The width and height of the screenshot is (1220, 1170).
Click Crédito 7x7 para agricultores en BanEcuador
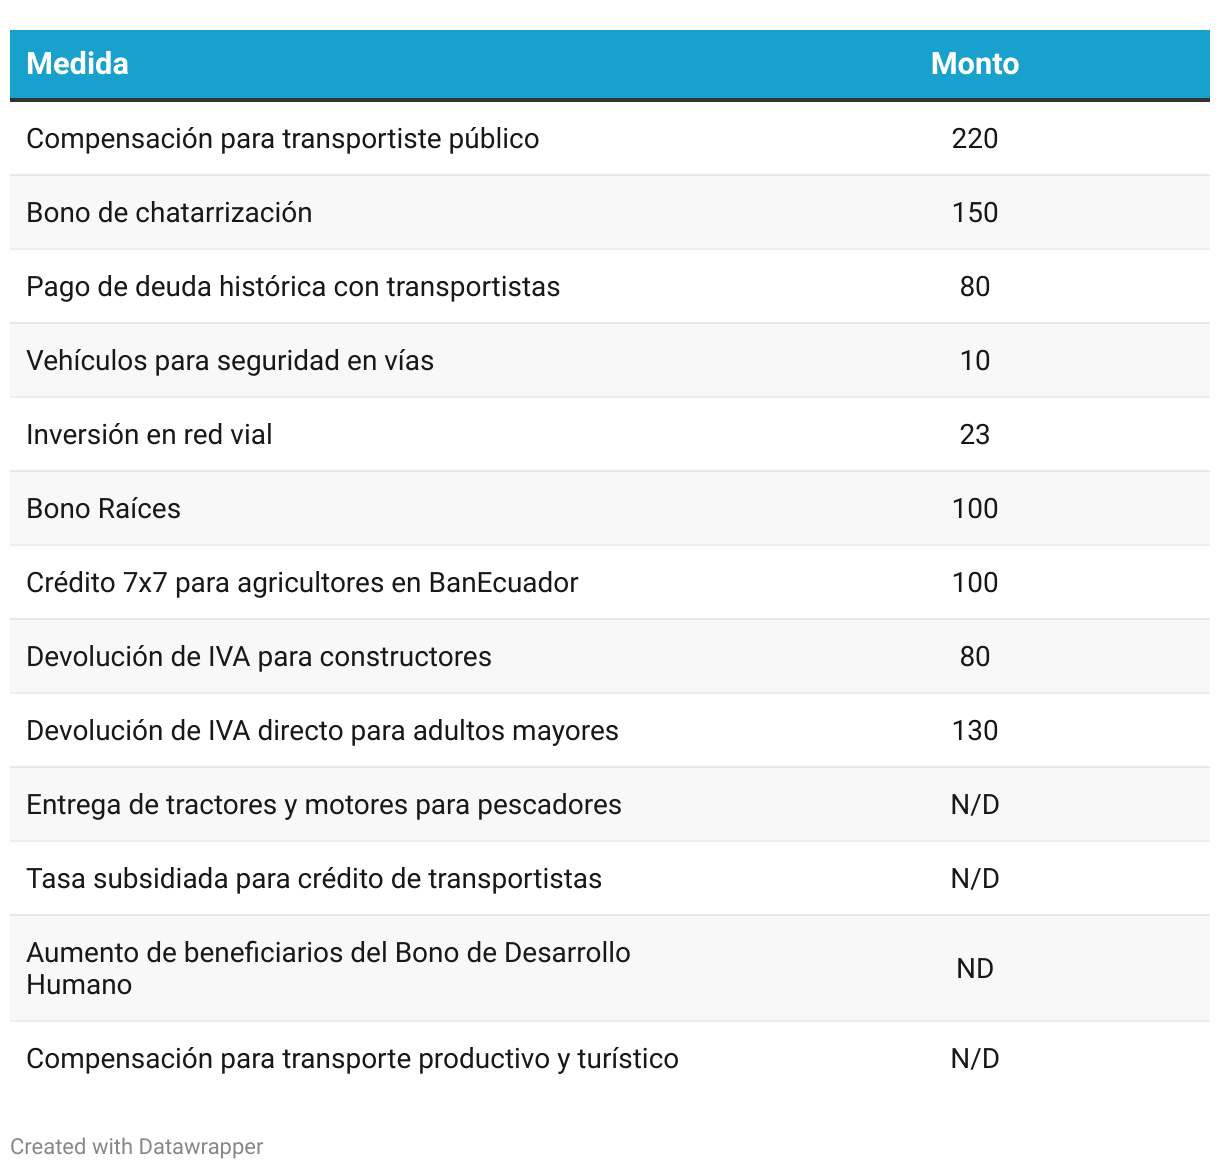tap(302, 582)
